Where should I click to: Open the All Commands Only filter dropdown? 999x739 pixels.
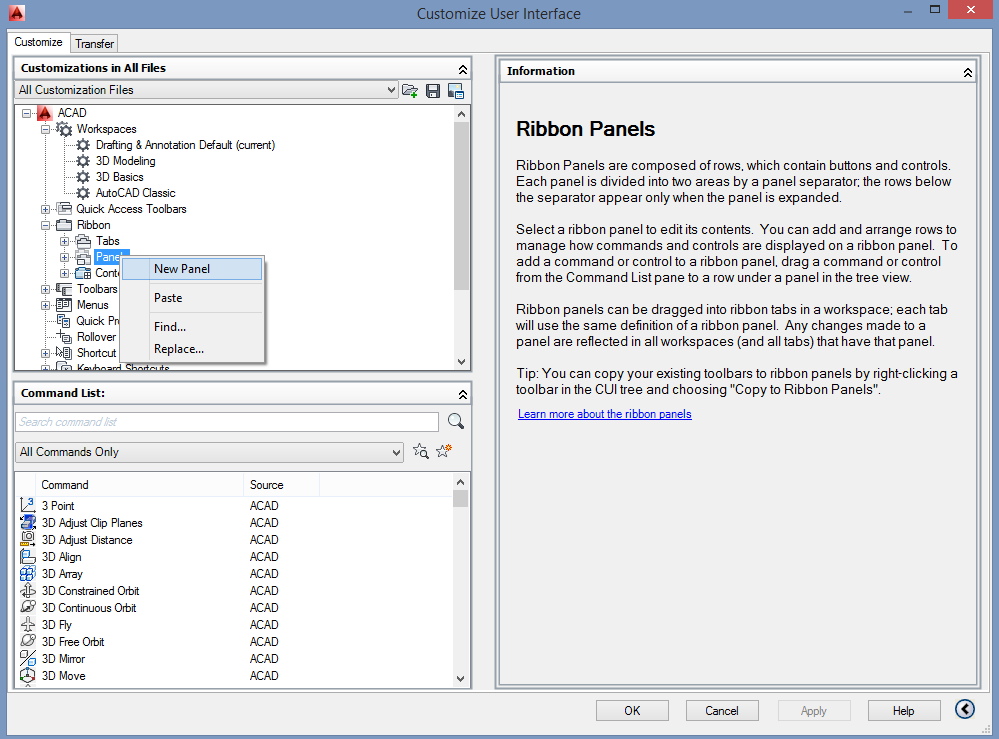397,452
